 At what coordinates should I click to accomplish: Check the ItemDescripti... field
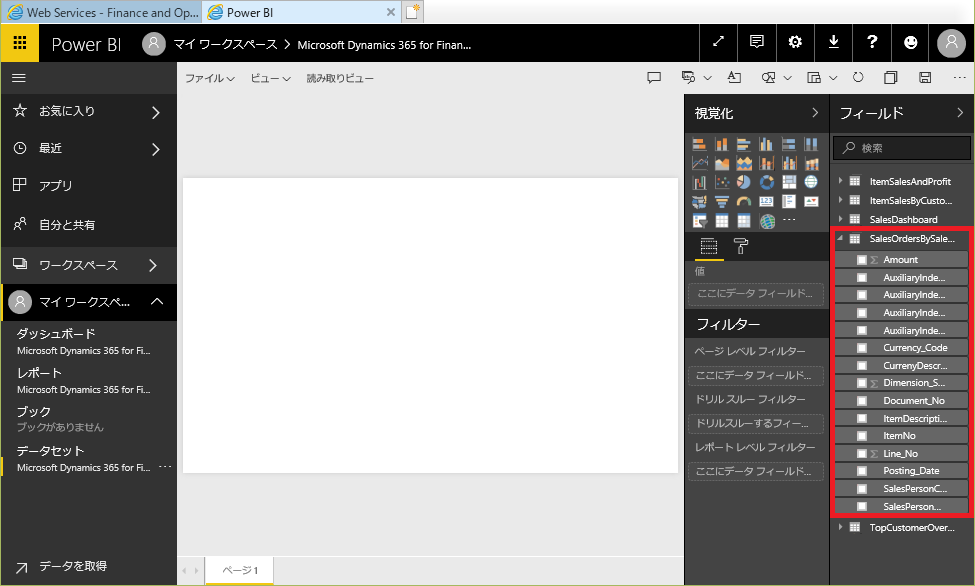862,419
